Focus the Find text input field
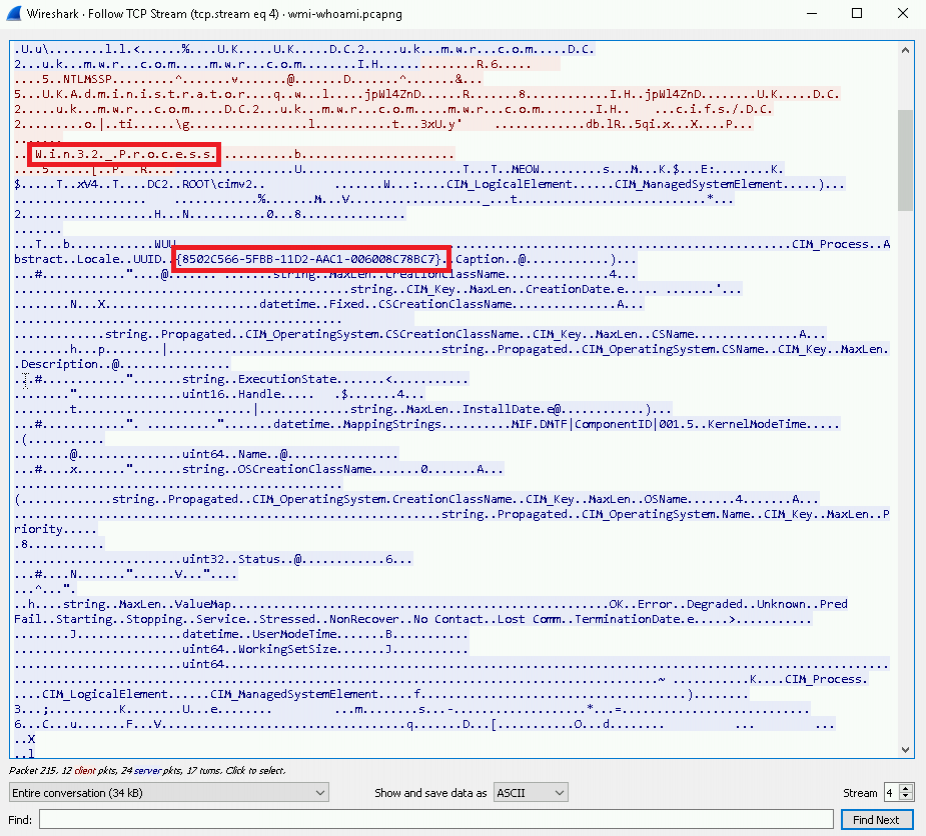Image resolution: width=926 pixels, height=836 pixels. click(x=436, y=819)
